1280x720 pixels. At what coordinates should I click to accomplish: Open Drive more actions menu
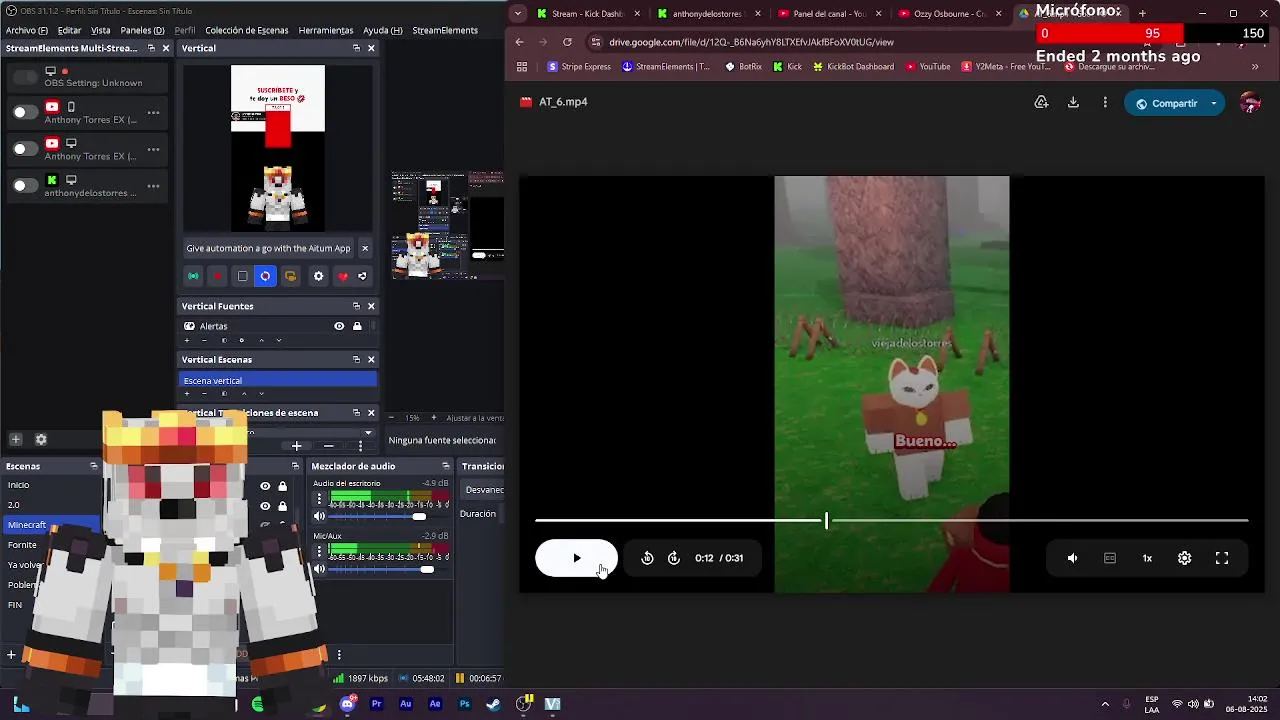point(1105,102)
